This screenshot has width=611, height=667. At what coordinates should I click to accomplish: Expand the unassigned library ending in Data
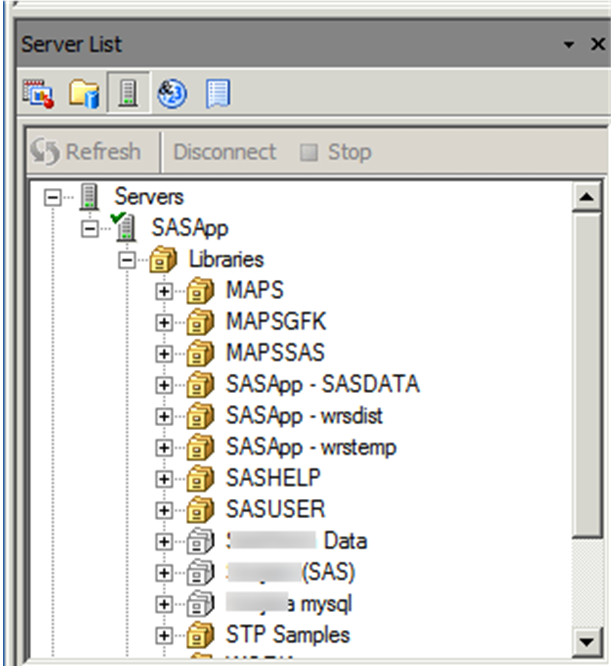[x=164, y=542]
